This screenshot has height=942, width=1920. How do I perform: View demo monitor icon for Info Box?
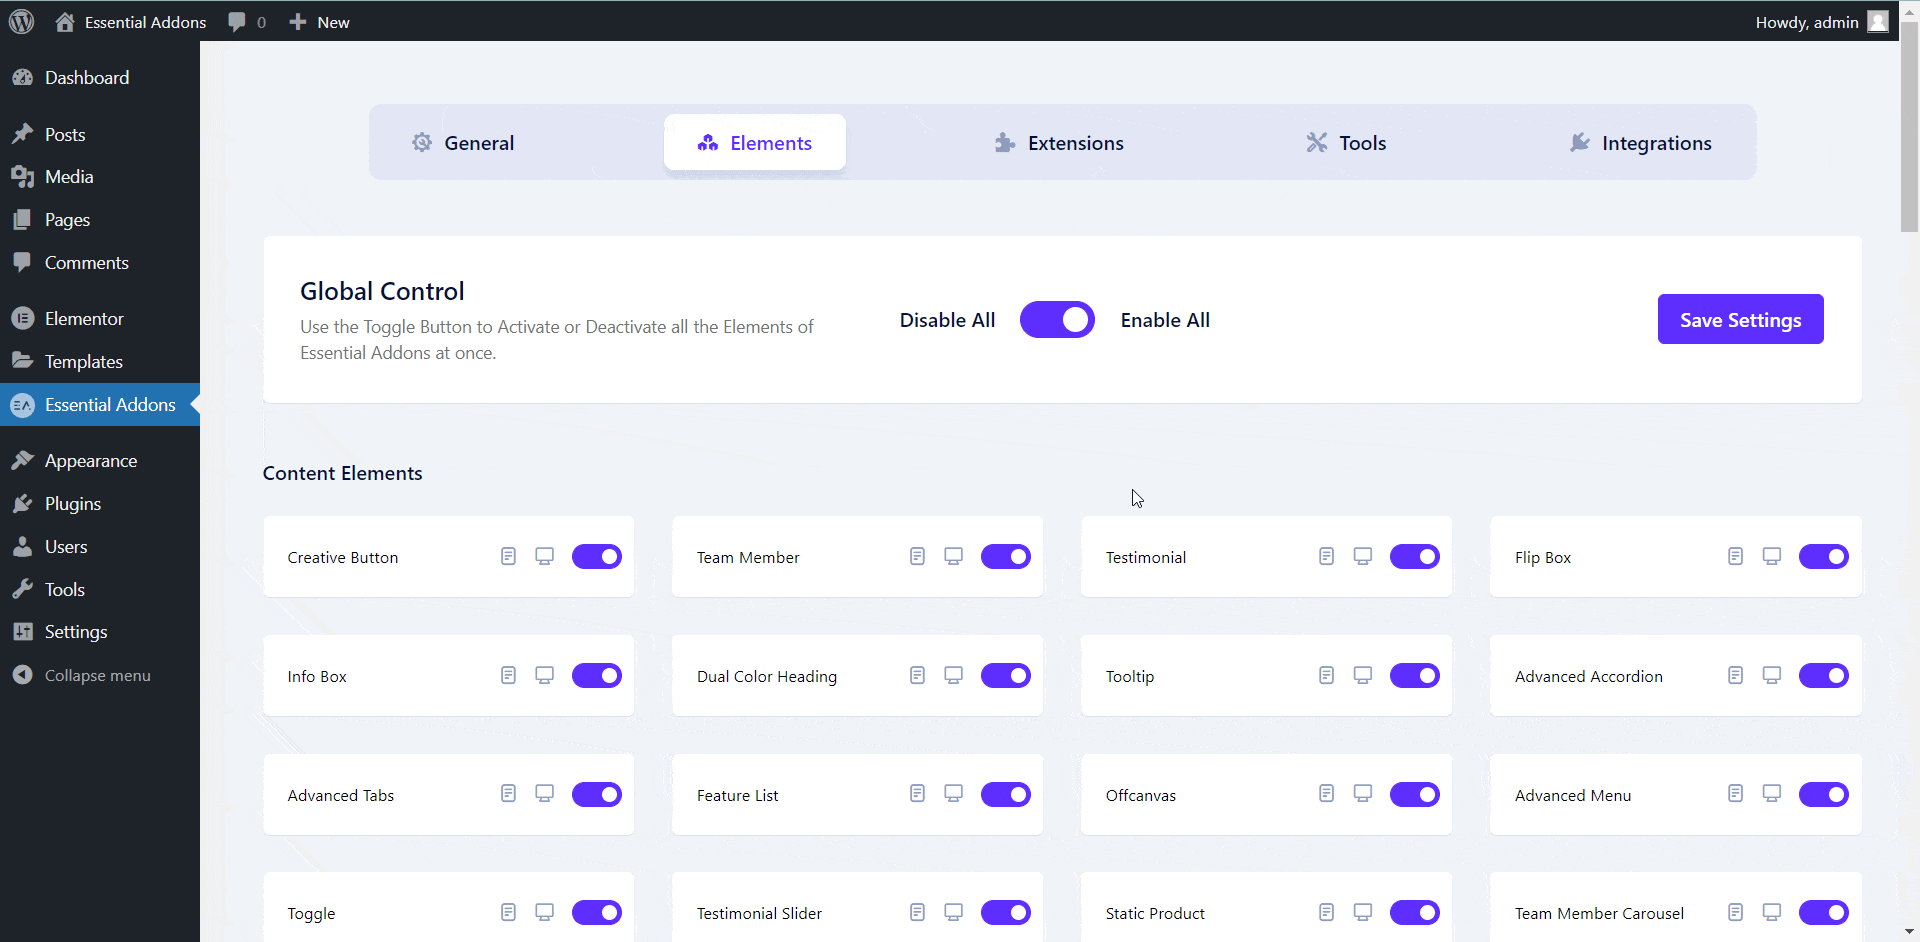point(544,675)
